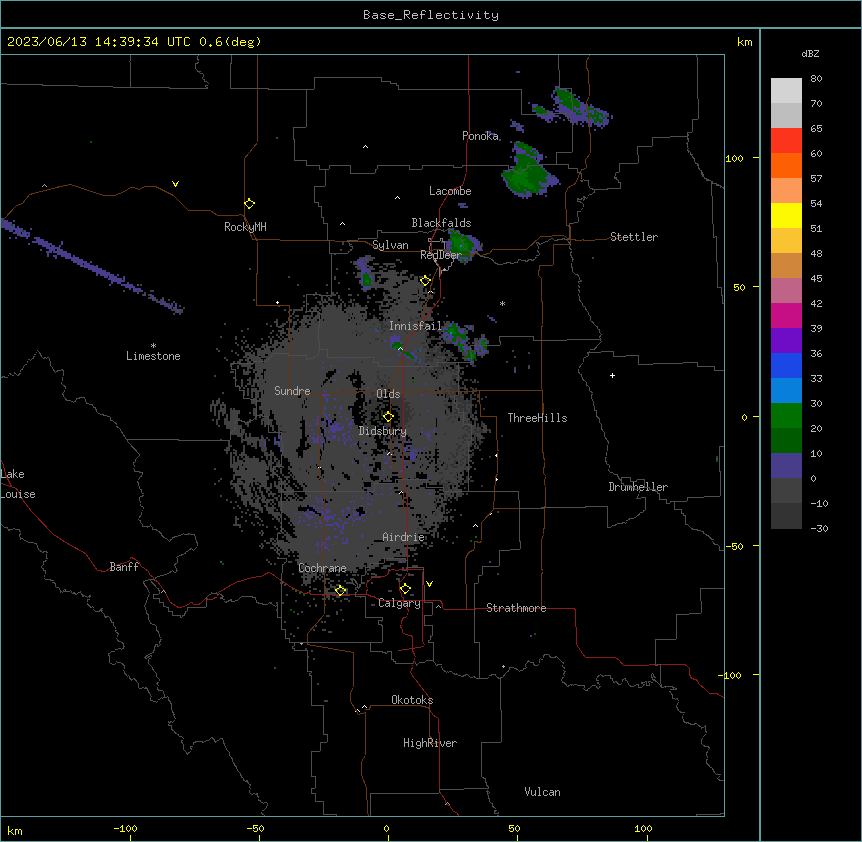Click the 33 dBZ blue legend swatch
The height and width of the screenshot is (842, 862).
click(x=786, y=390)
